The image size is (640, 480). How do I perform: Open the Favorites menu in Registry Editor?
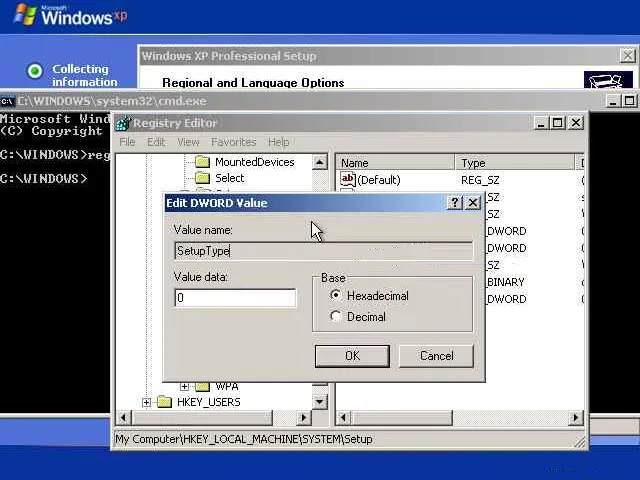[x=233, y=142]
